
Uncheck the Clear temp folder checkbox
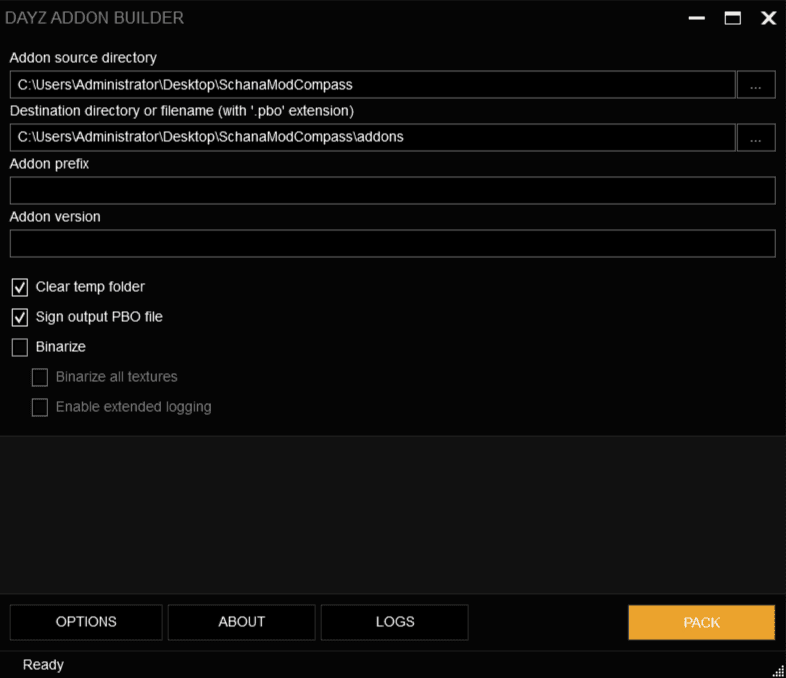tap(20, 288)
